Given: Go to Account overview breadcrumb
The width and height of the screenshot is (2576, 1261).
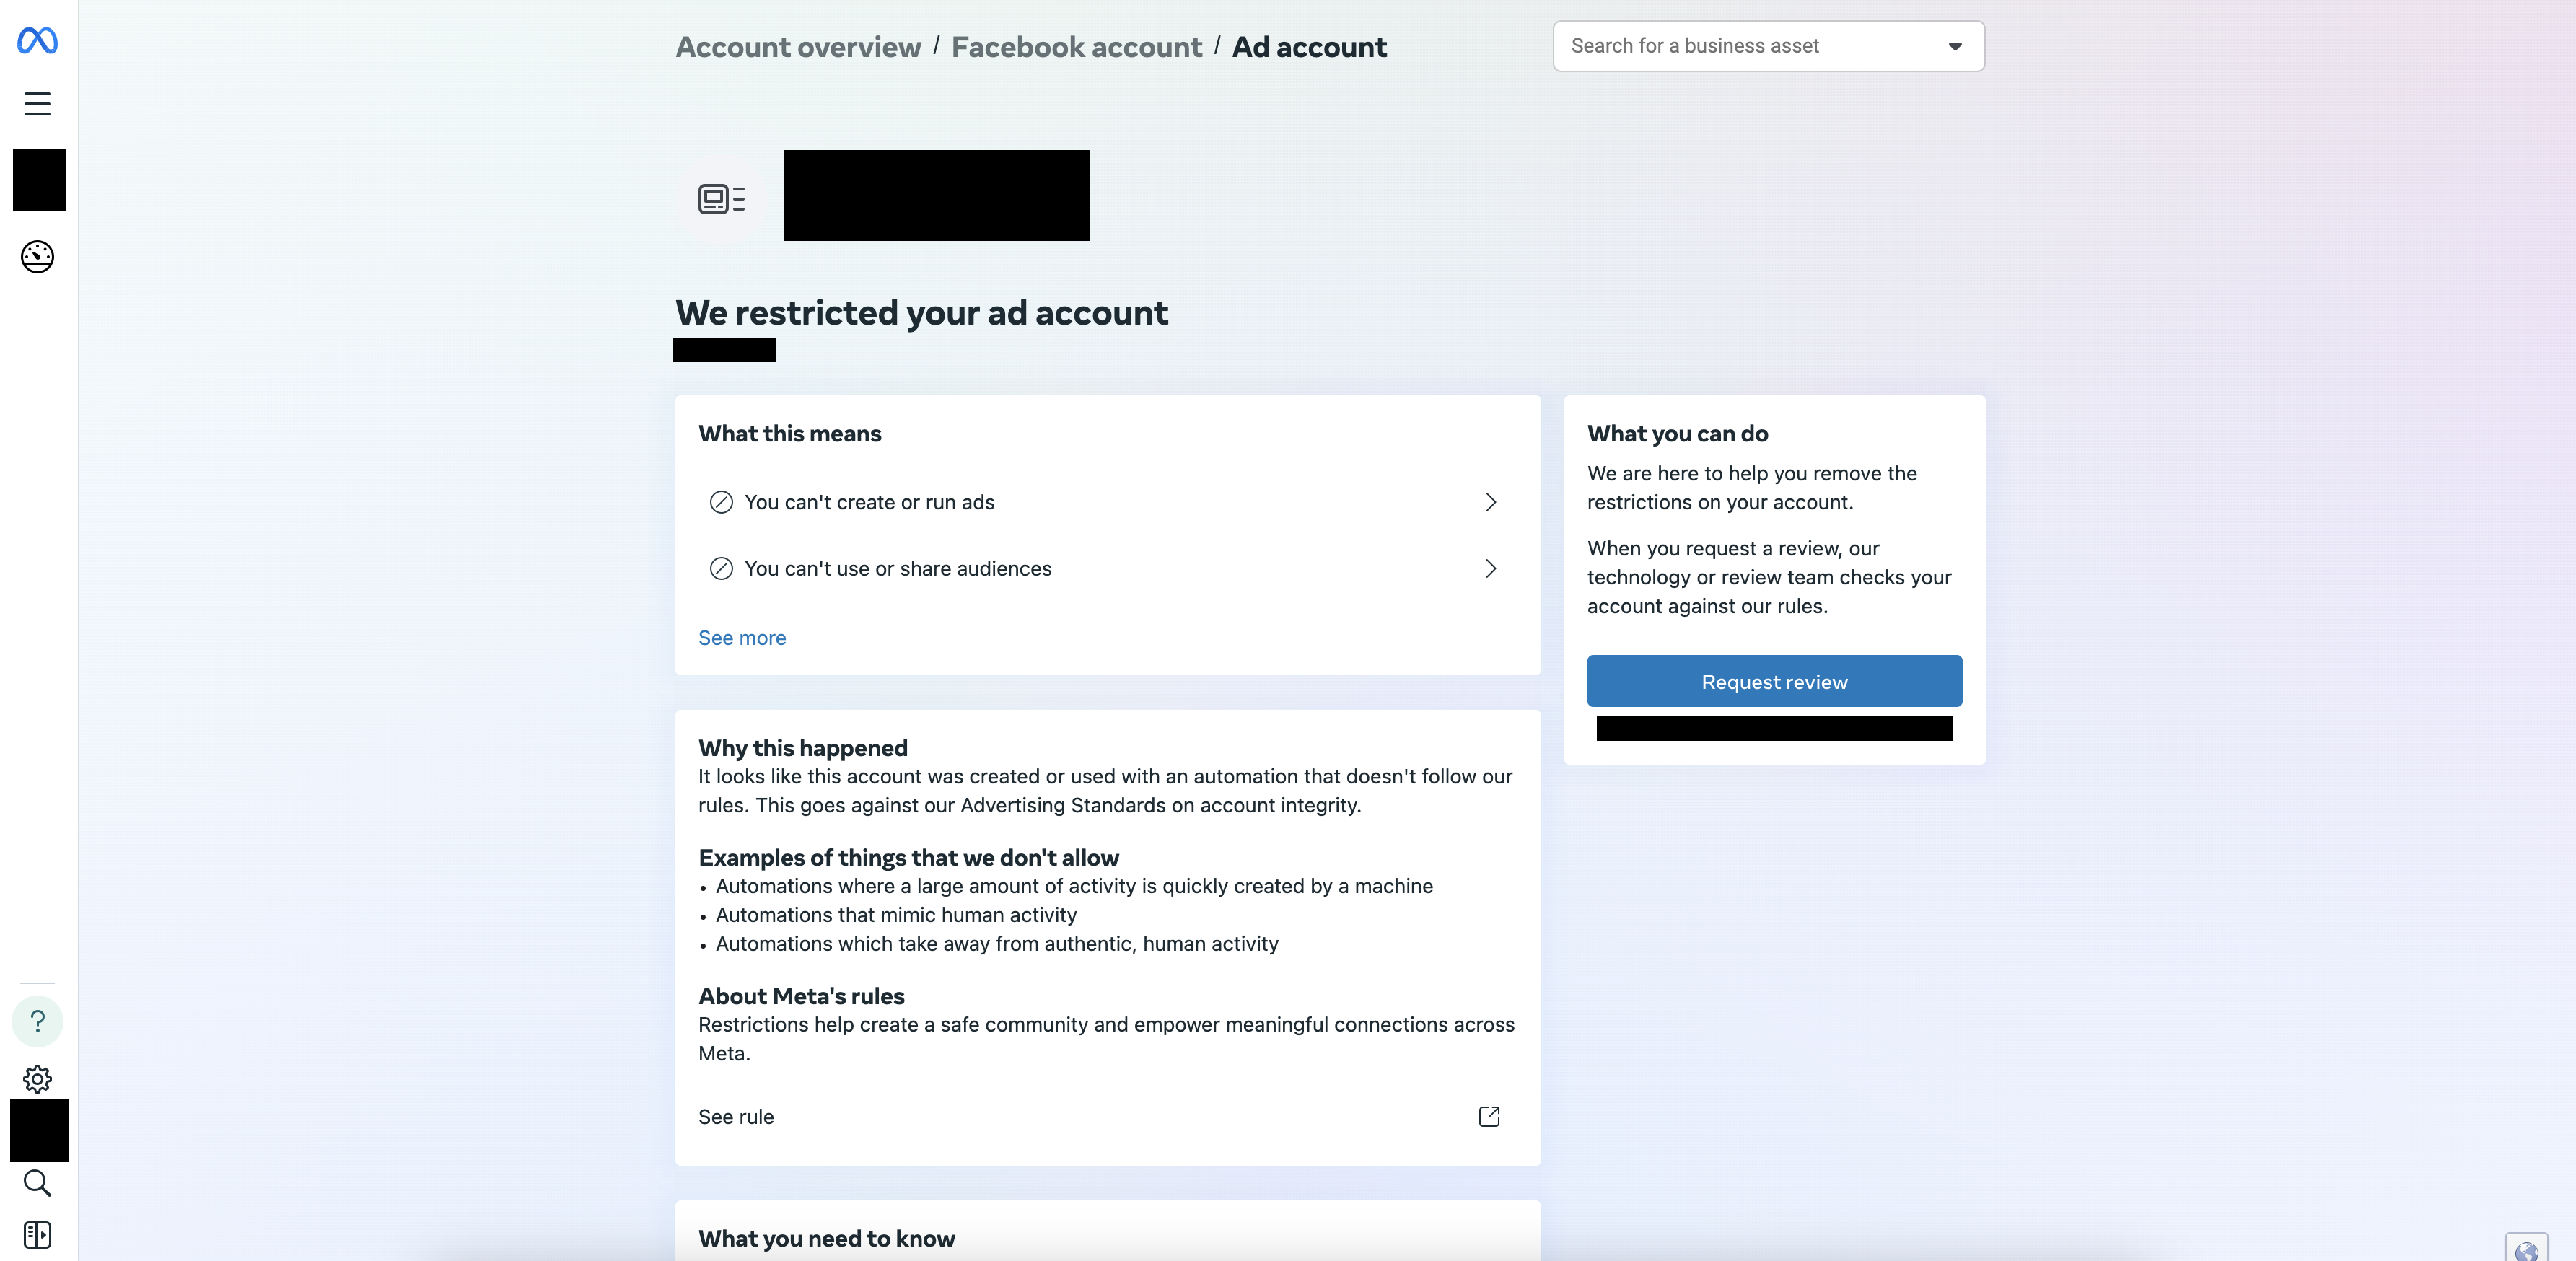Looking at the screenshot, I should (798, 47).
